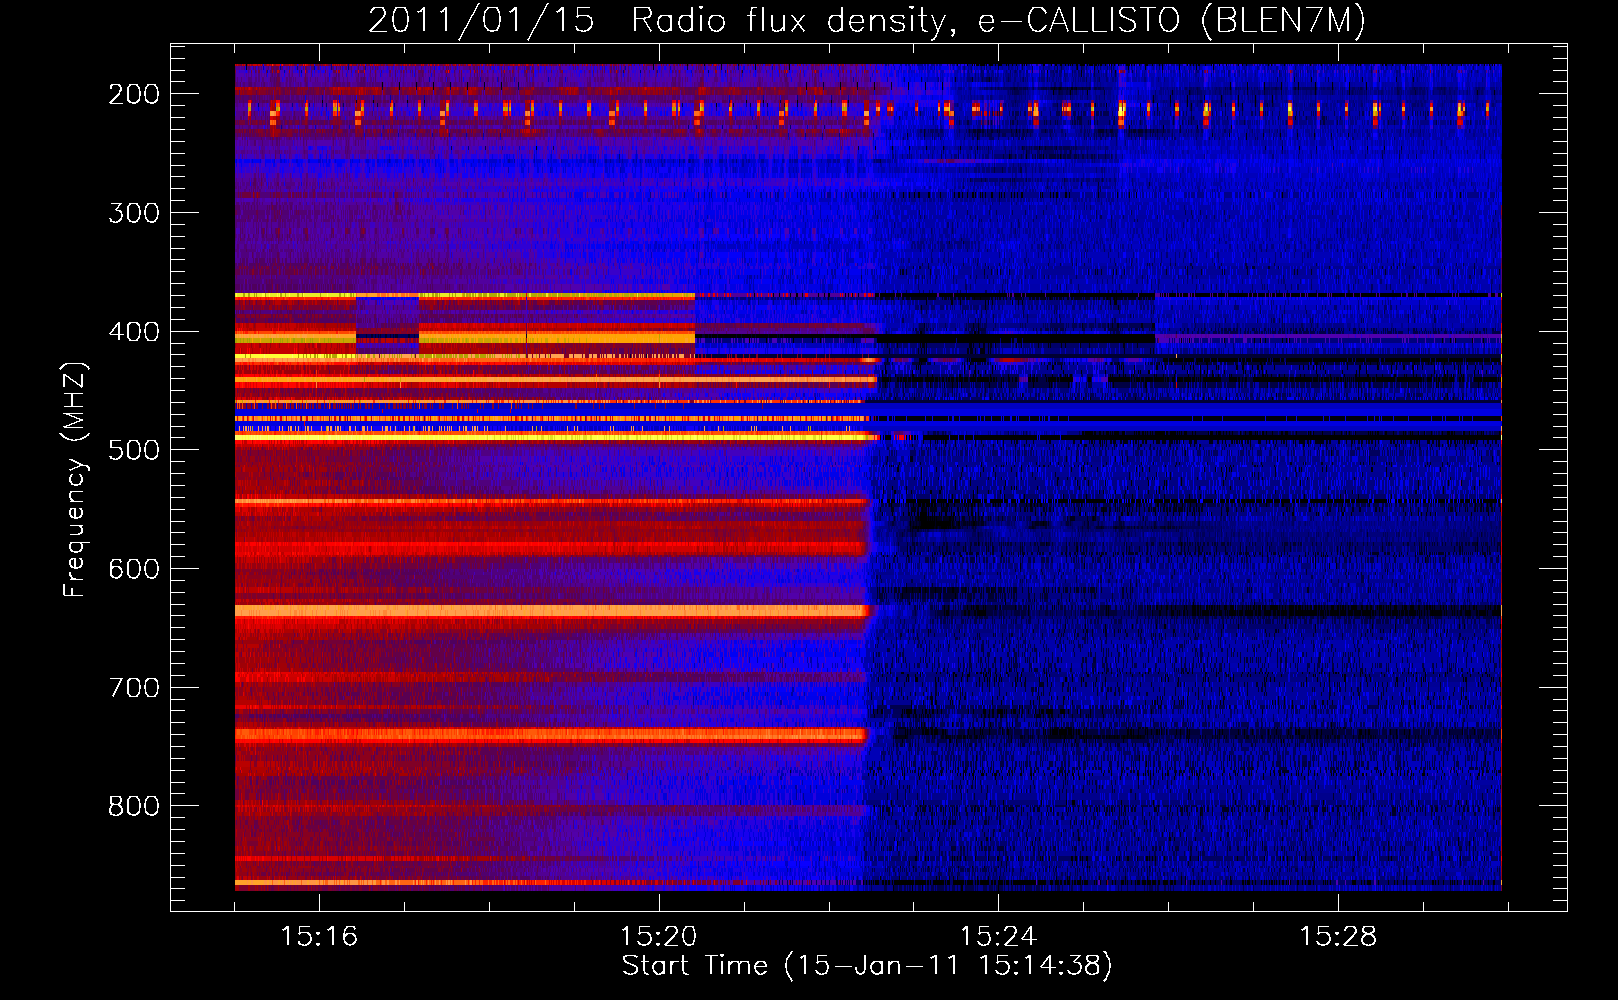Select the 300 frequency axis label
1618x1000 pixels.
point(134,213)
